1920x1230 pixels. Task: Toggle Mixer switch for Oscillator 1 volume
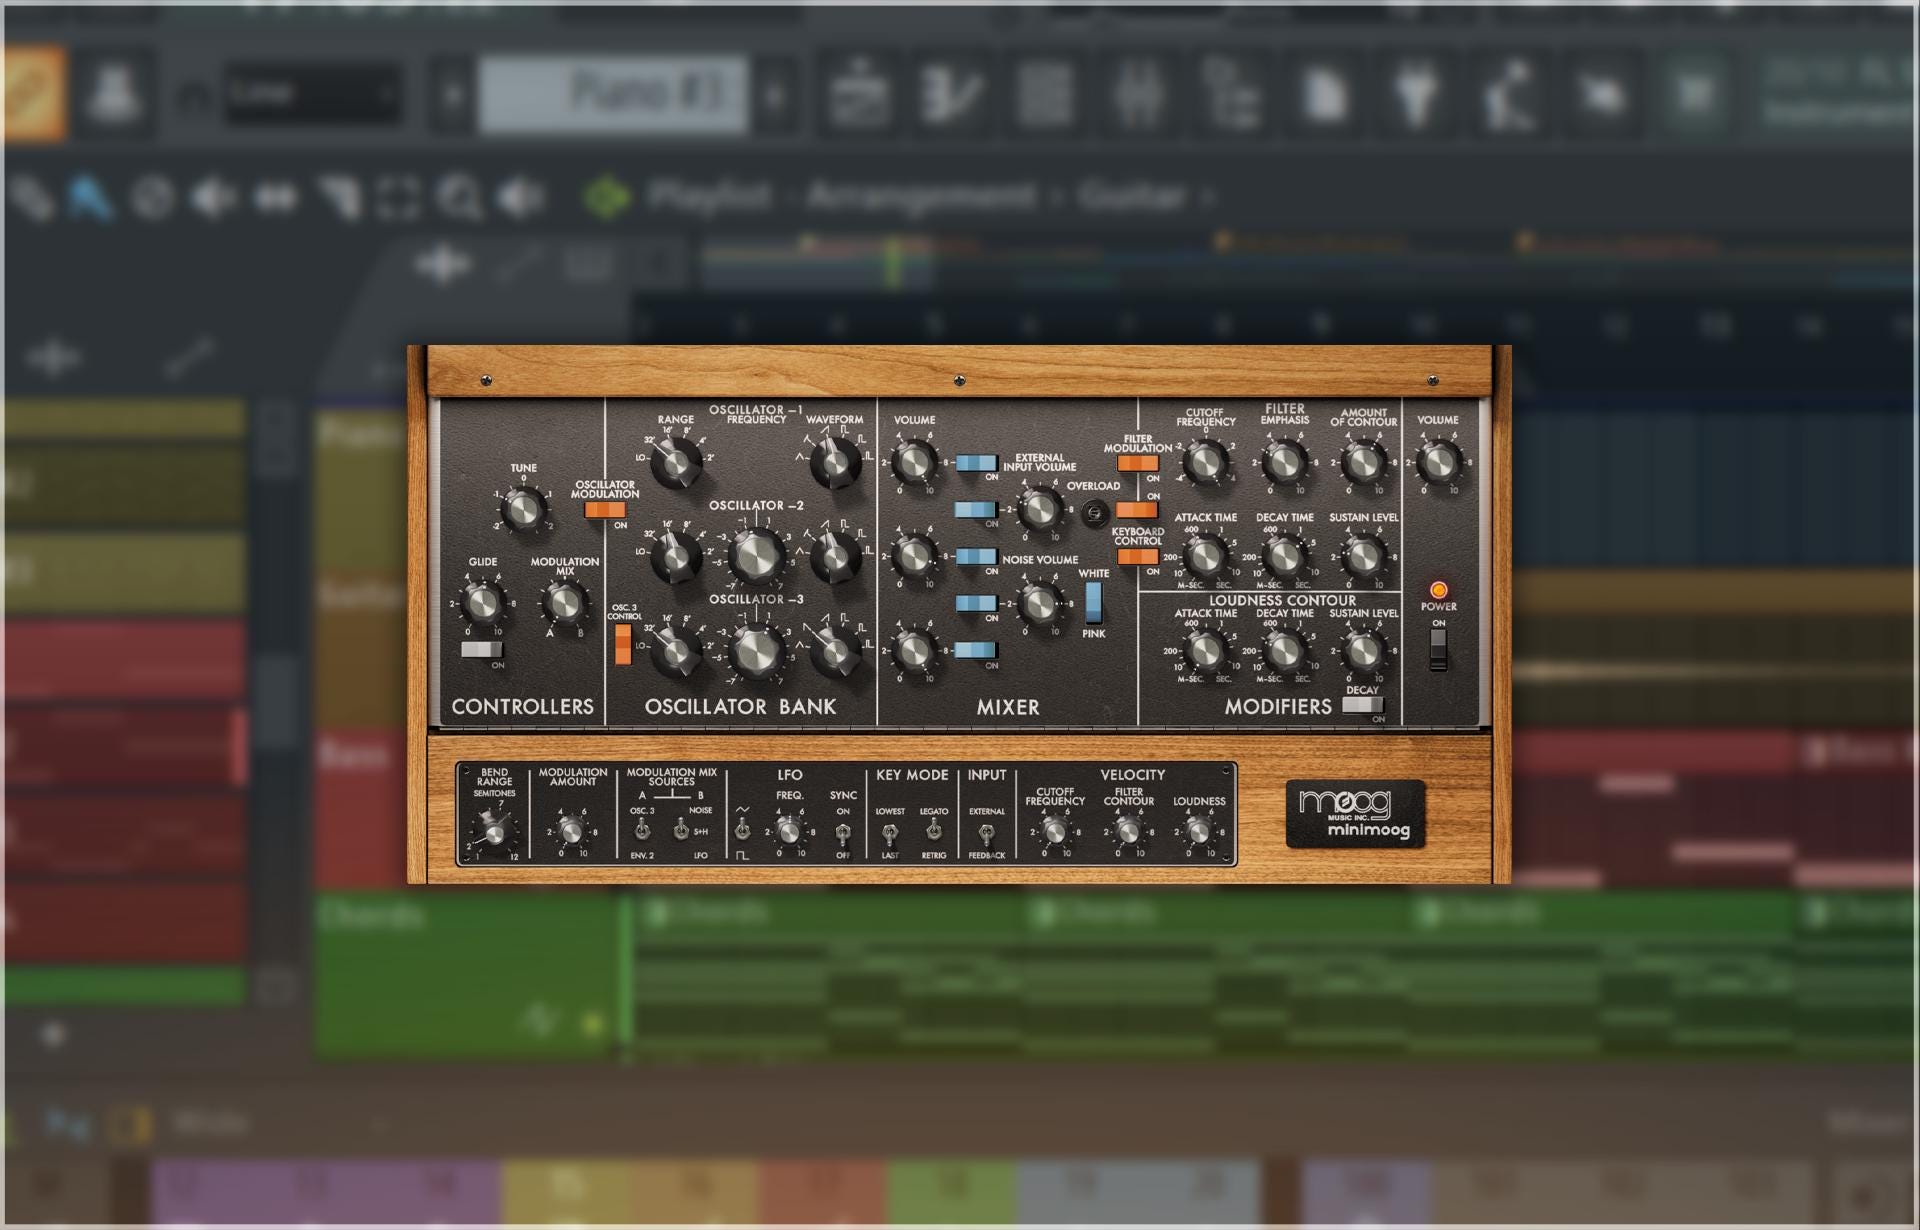tap(976, 463)
